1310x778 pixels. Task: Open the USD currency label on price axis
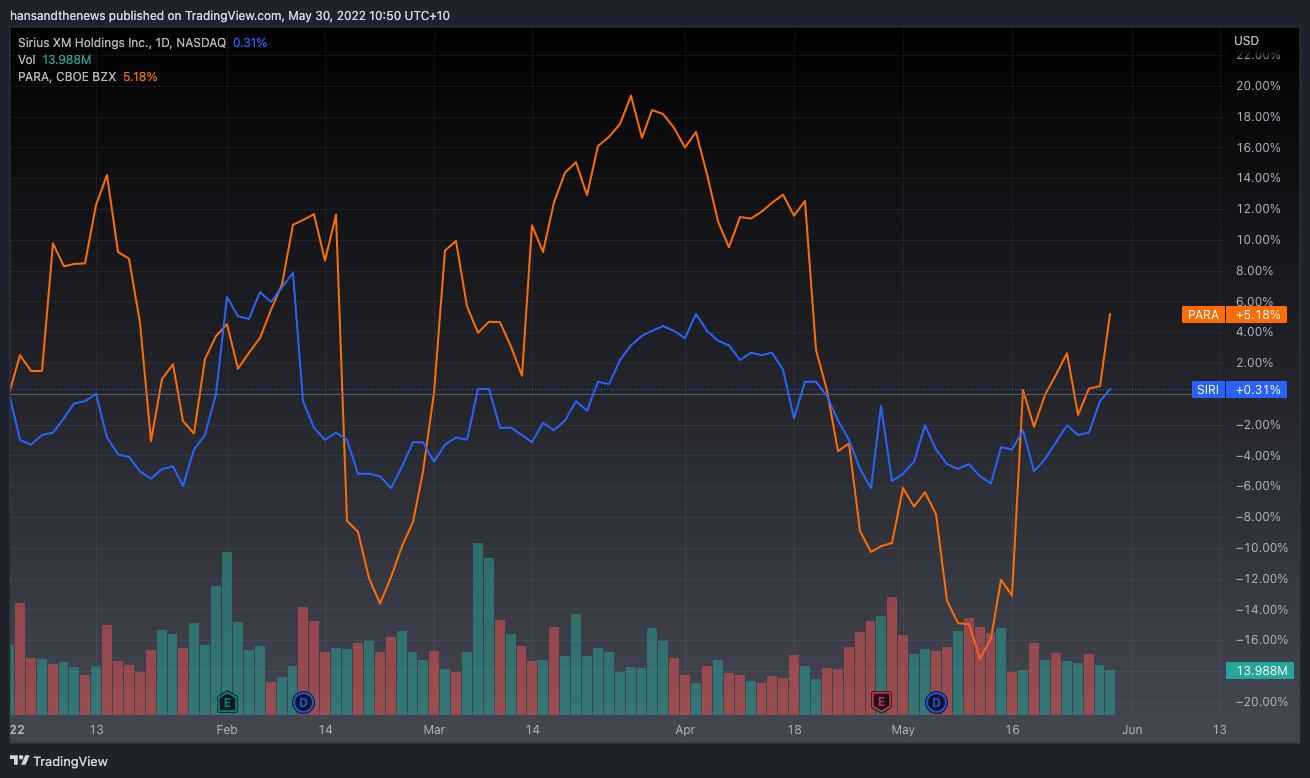point(1246,41)
